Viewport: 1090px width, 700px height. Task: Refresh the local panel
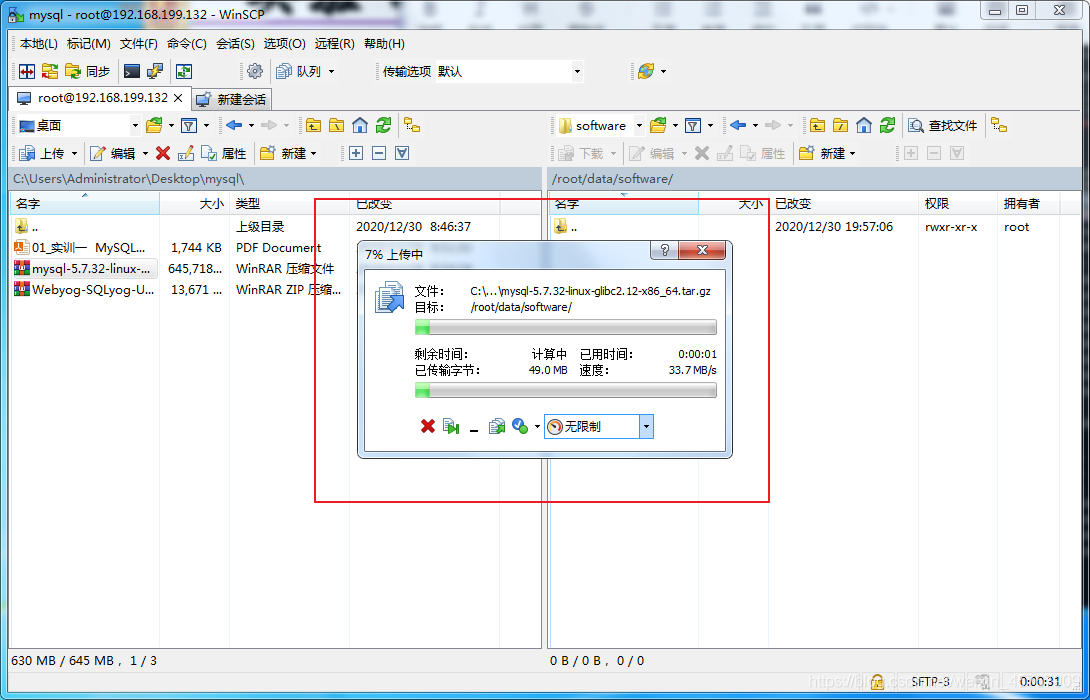pos(383,126)
